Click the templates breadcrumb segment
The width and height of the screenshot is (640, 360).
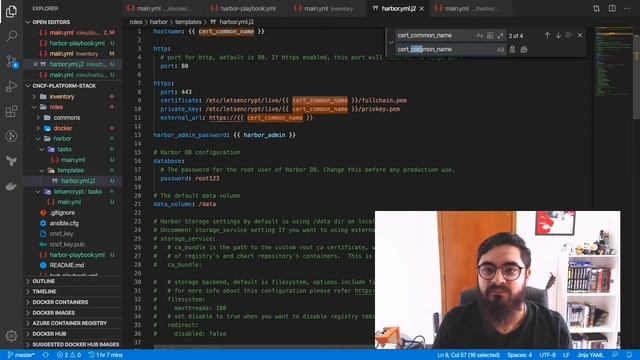[188, 22]
